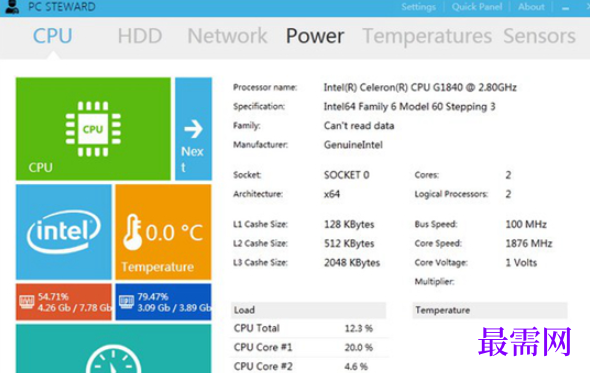
Task: Click the PC Steward user logo icon
Action: coord(12,7)
